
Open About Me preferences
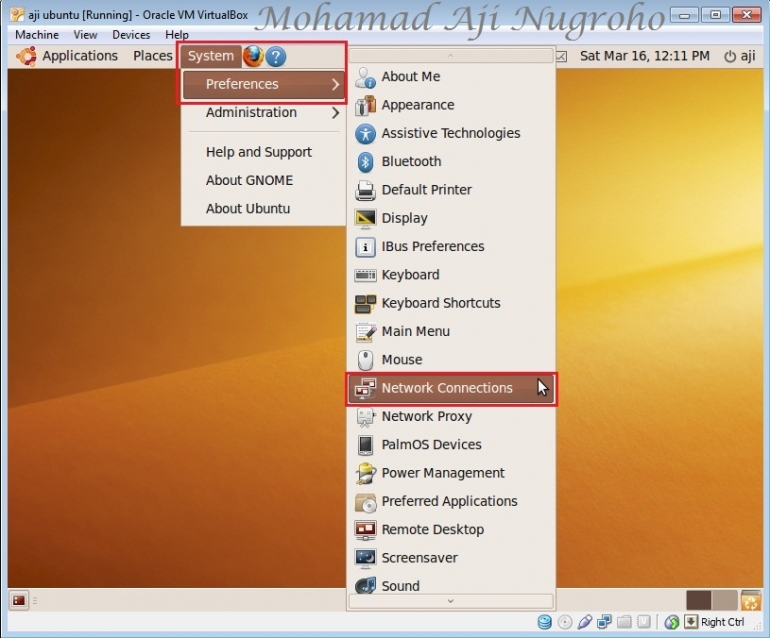coord(451,77)
